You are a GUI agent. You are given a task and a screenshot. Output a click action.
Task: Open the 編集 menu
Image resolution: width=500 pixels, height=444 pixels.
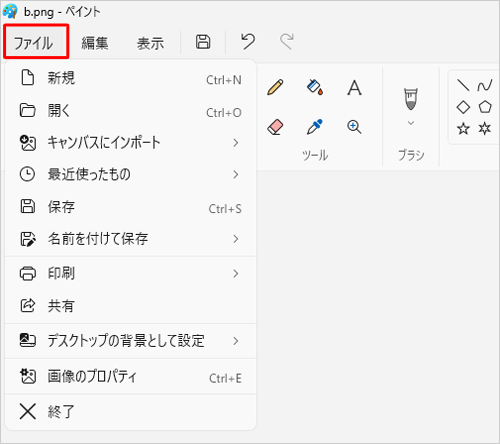(x=95, y=43)
